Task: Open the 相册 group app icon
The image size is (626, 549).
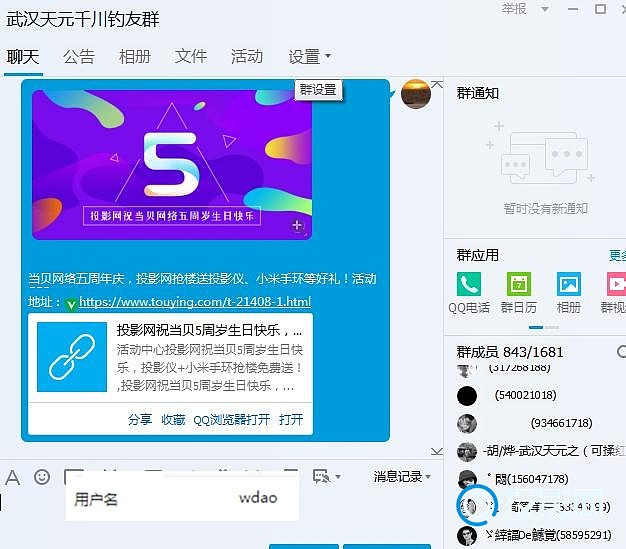Action: 569,293
